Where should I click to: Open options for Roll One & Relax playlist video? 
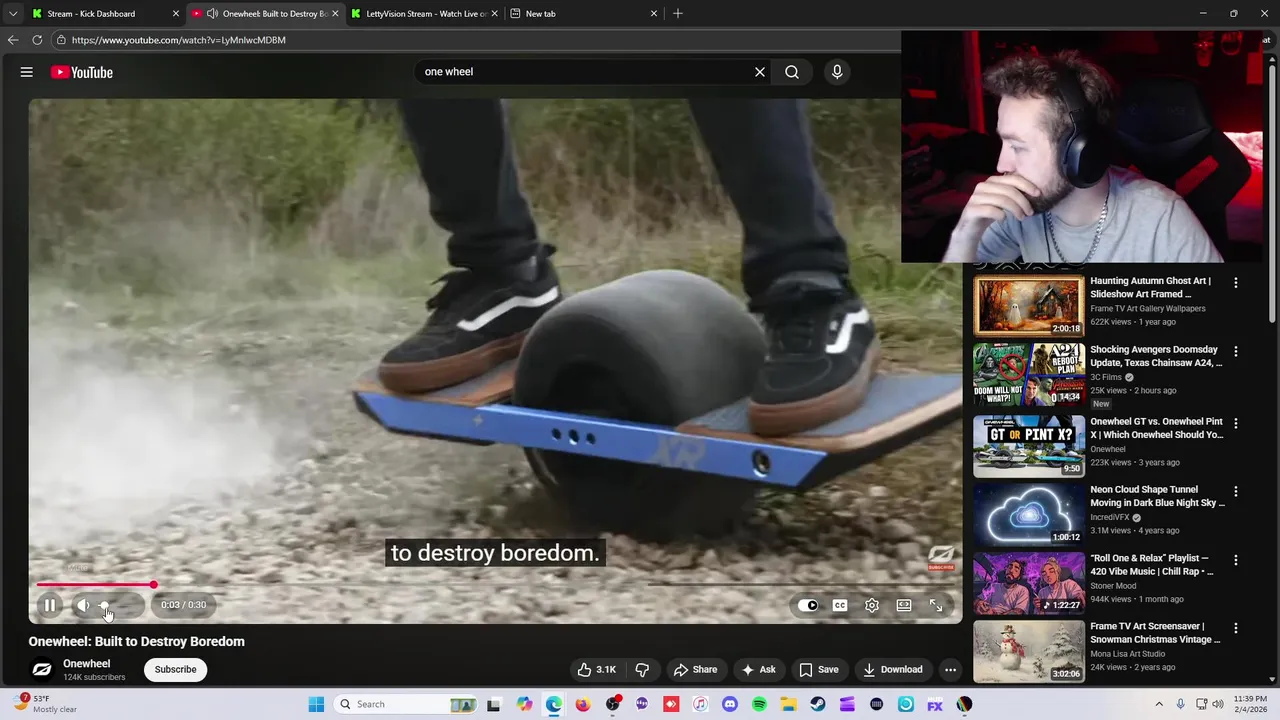(x=1236, y=560)
